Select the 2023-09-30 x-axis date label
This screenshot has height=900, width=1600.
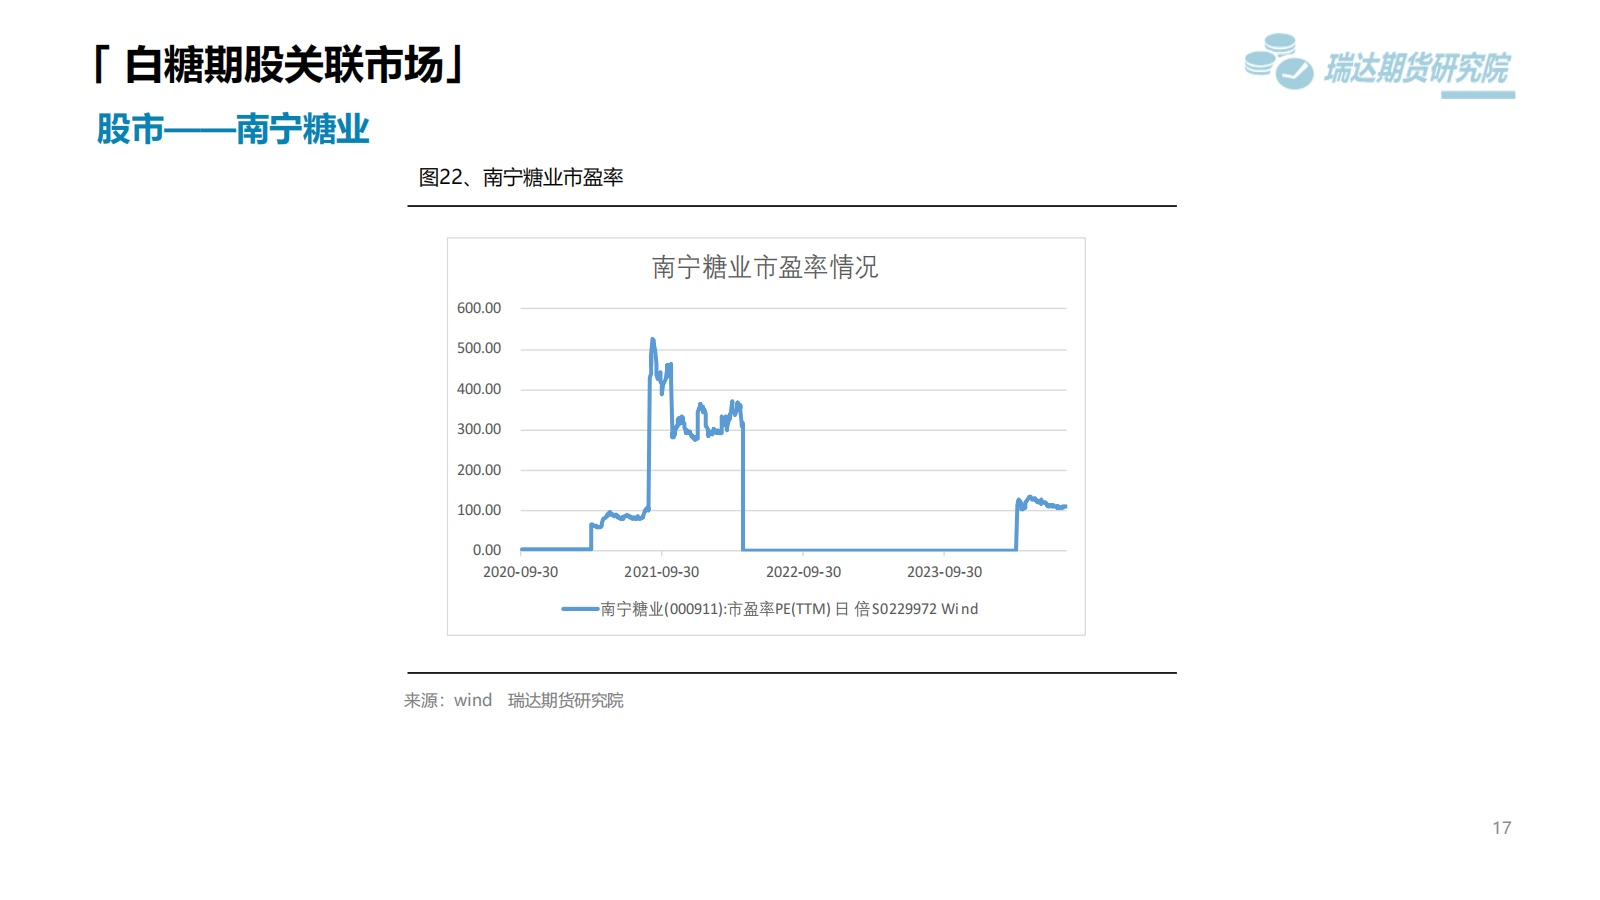[x=944, y=572]
